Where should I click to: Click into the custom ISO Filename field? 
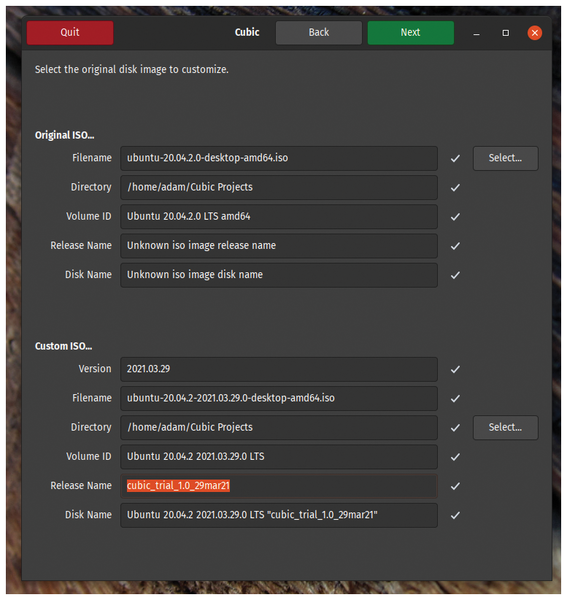coord(279,398)
